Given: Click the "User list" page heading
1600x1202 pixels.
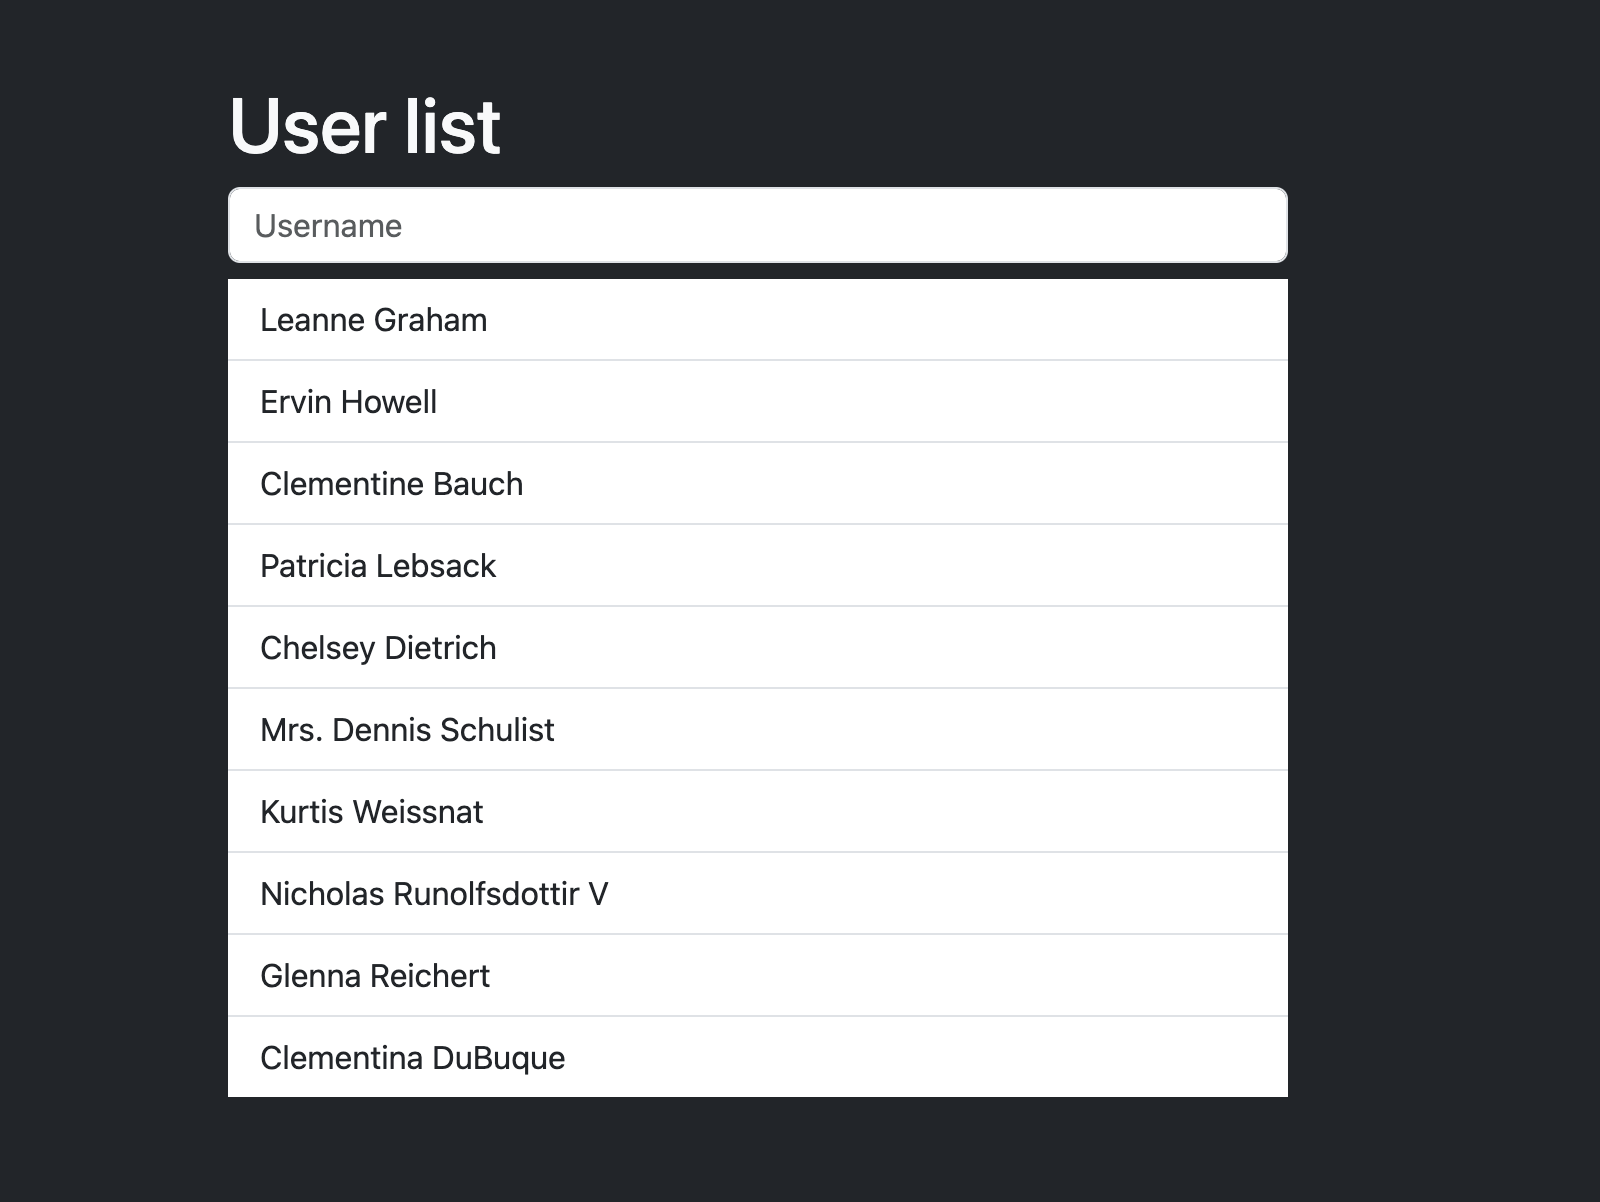Looking at the screenshot, I should click(x=365, y=126).
